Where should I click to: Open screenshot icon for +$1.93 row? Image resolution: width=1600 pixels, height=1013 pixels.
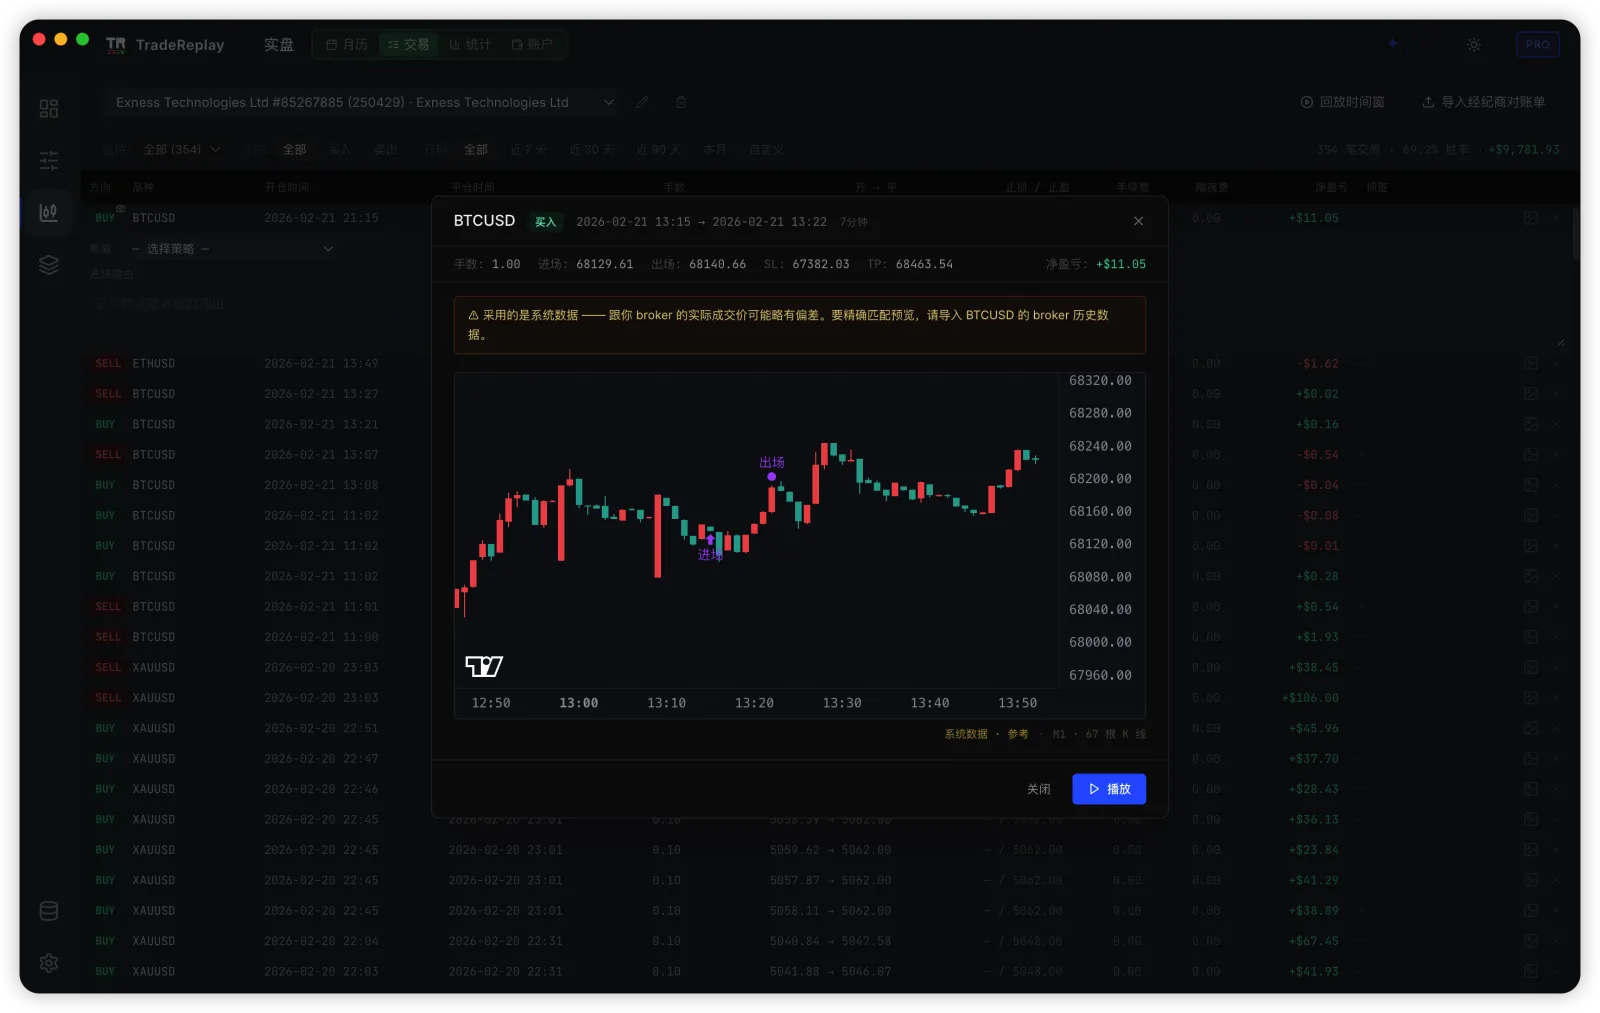[1530, 637]
